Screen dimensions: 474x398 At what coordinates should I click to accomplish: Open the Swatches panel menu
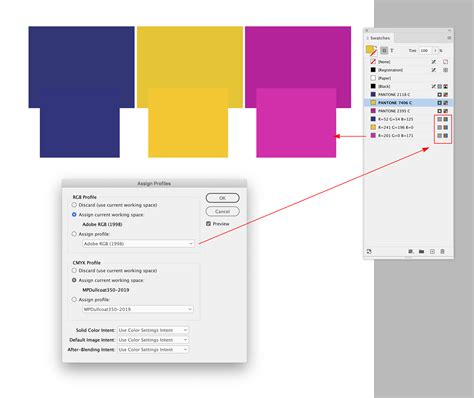[449, 38]
